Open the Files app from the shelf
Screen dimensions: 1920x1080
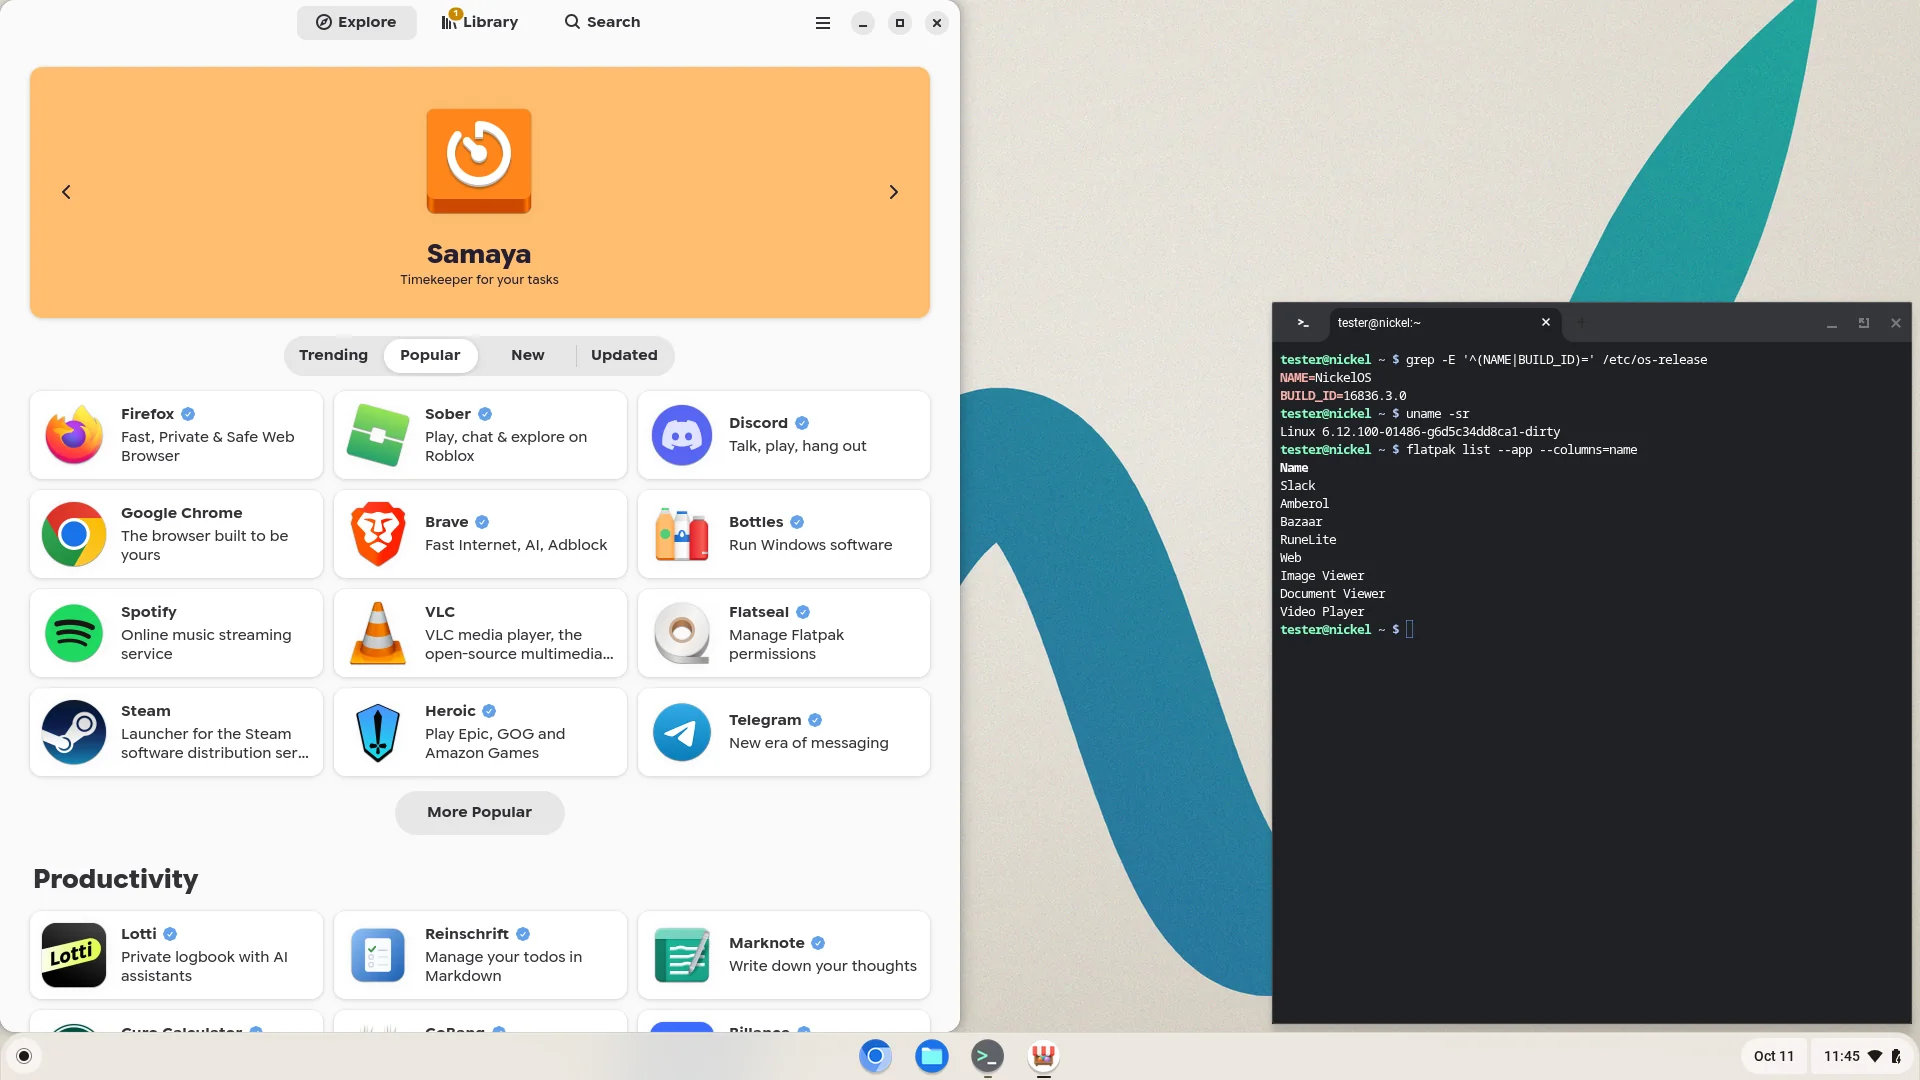pyautogui.click(x=932, y=1056)
